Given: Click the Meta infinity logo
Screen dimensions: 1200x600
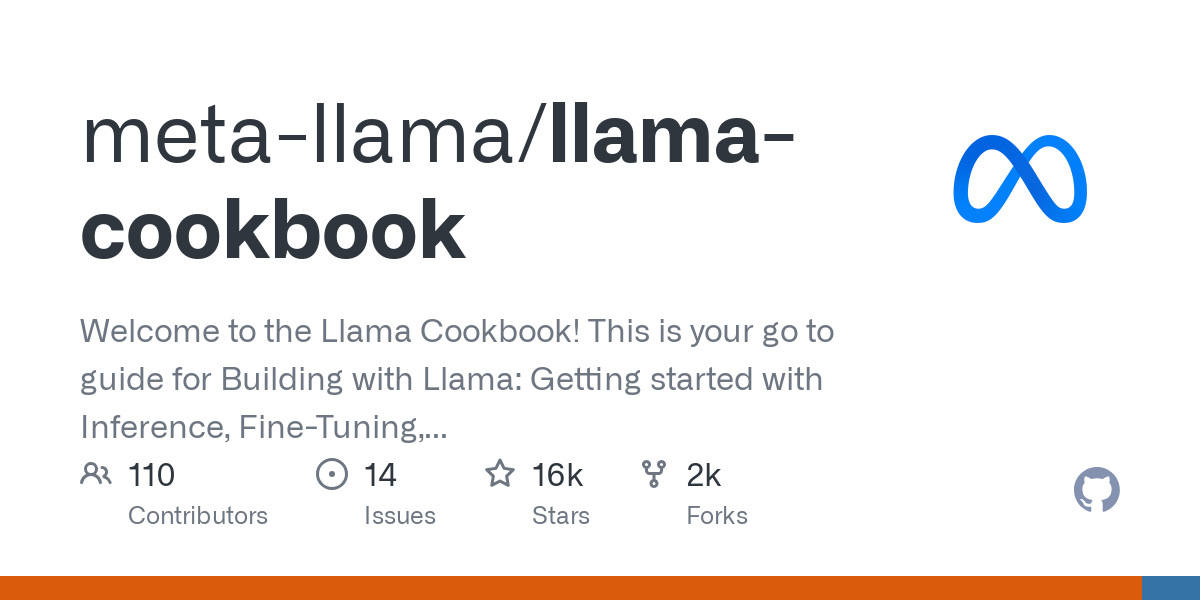Looking at the screenshot, I should click(1020, 179).
